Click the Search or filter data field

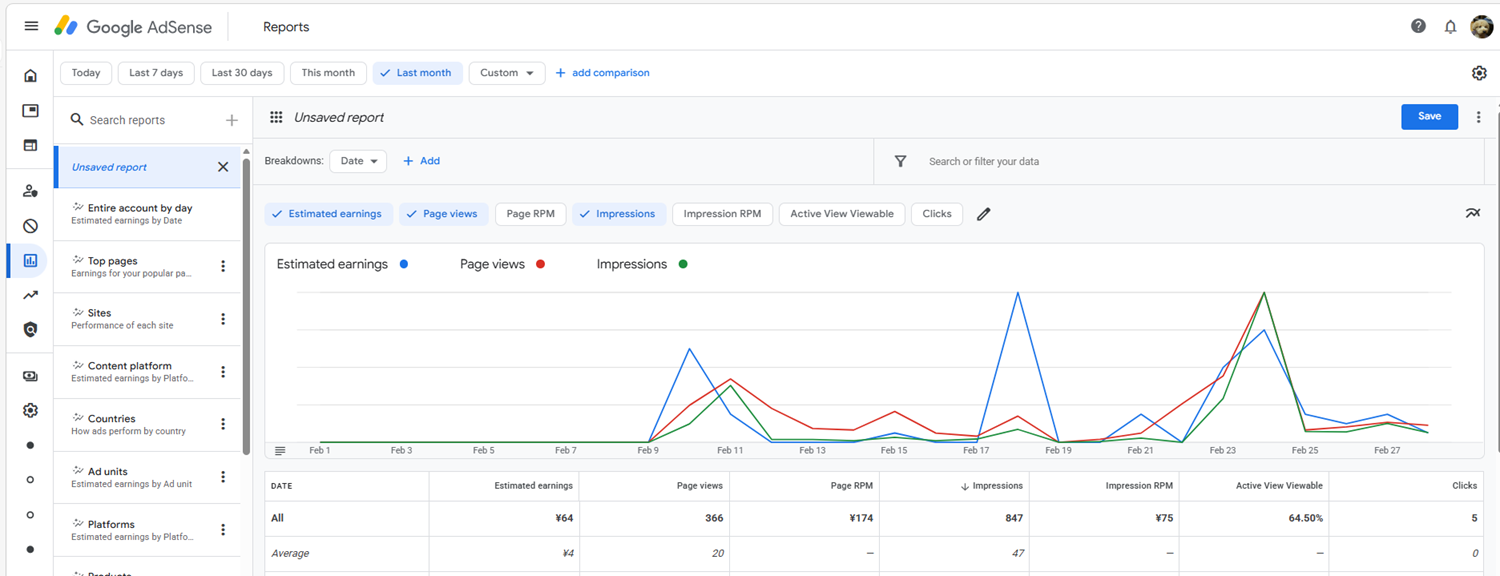(x=1100, y=161)
